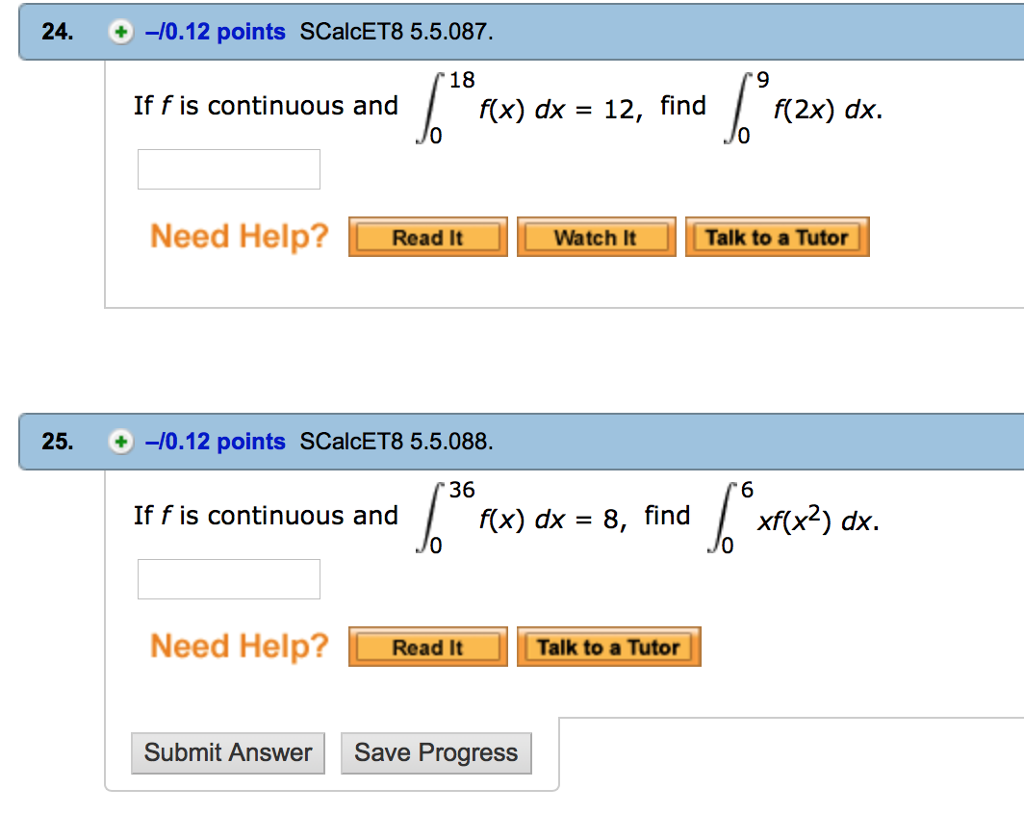
Task: Open the Read It help for problem 24
Action: point(427,237)
